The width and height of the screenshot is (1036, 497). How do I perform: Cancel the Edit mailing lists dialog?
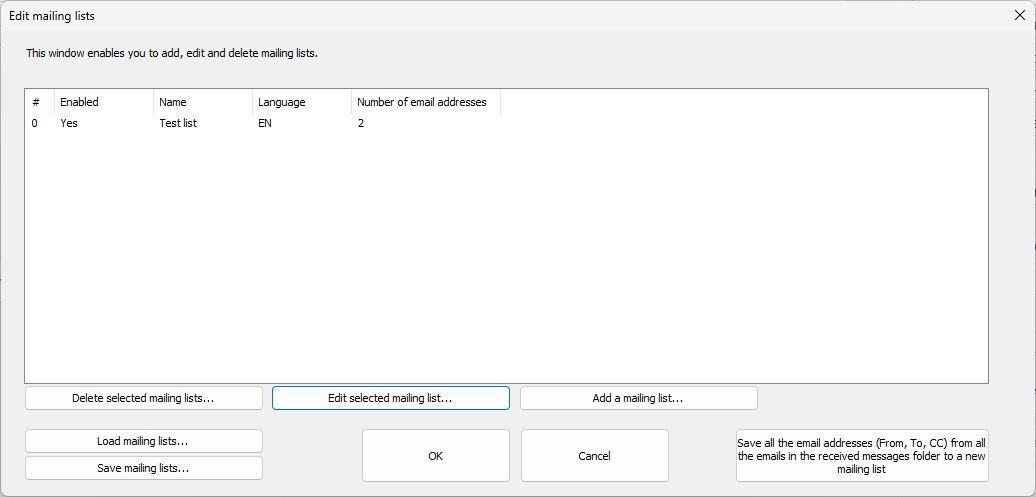(595, 456)
